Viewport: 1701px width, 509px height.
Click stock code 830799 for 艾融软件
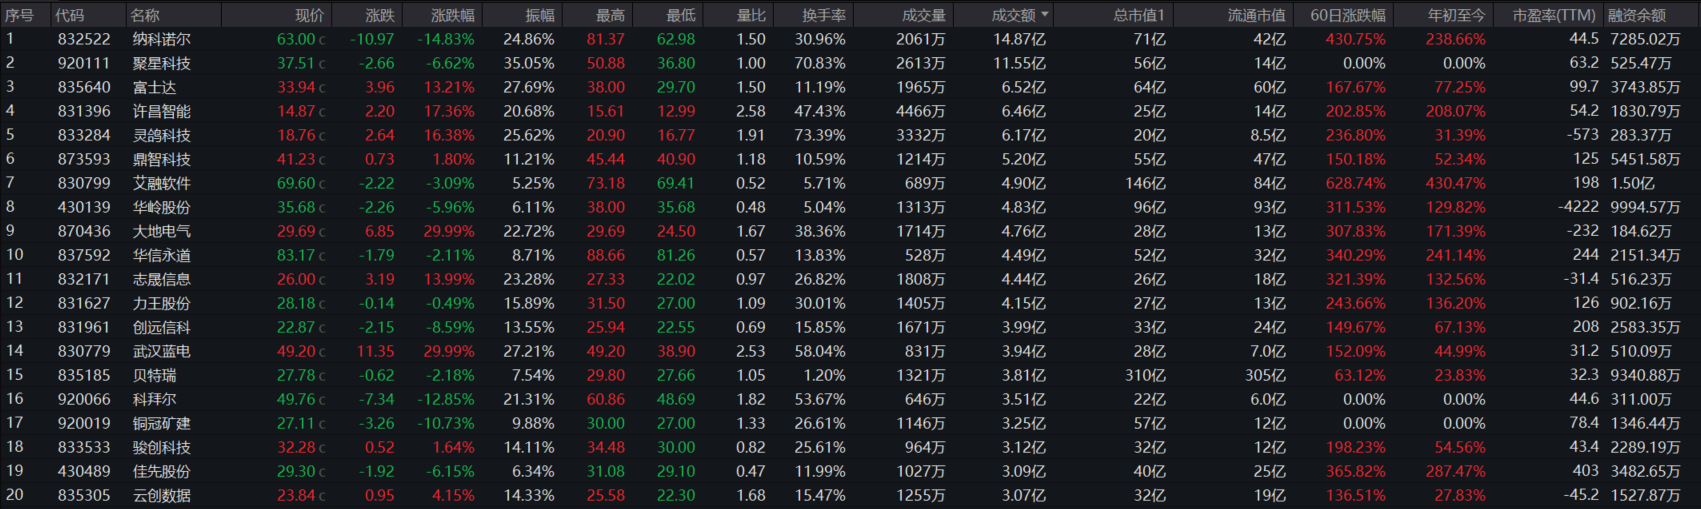pyautogui.click(x=83, y=183)
